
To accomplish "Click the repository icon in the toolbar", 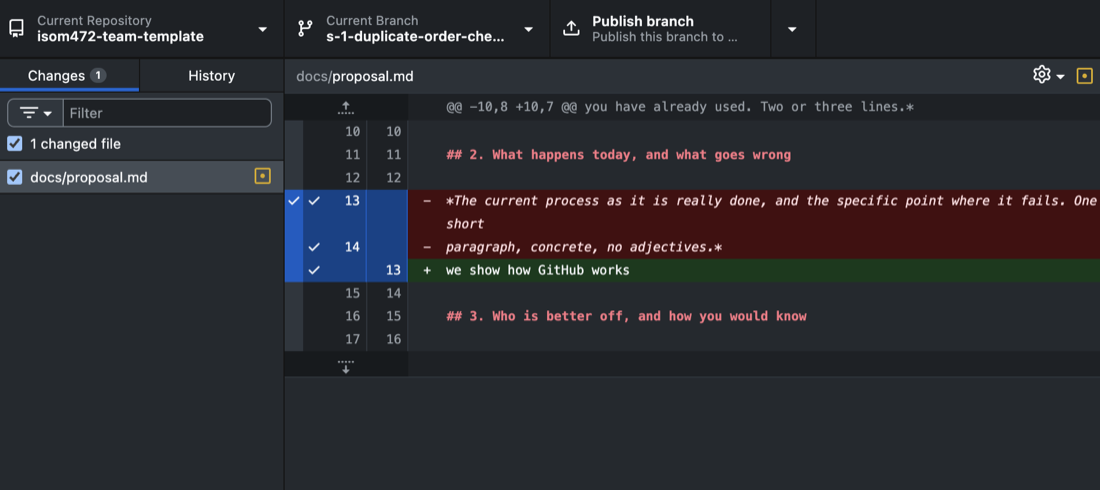I will (x=16, y=29).
